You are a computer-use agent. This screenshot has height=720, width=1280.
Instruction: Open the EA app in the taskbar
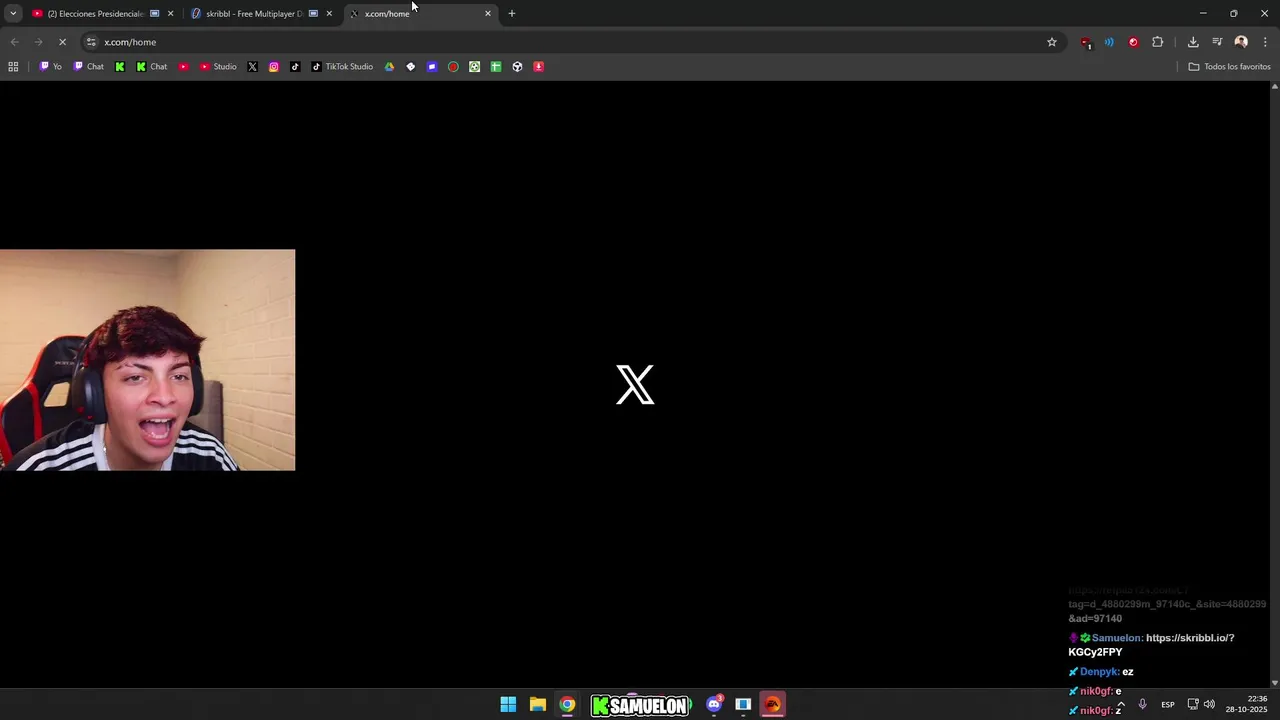[x=772, y=705]
